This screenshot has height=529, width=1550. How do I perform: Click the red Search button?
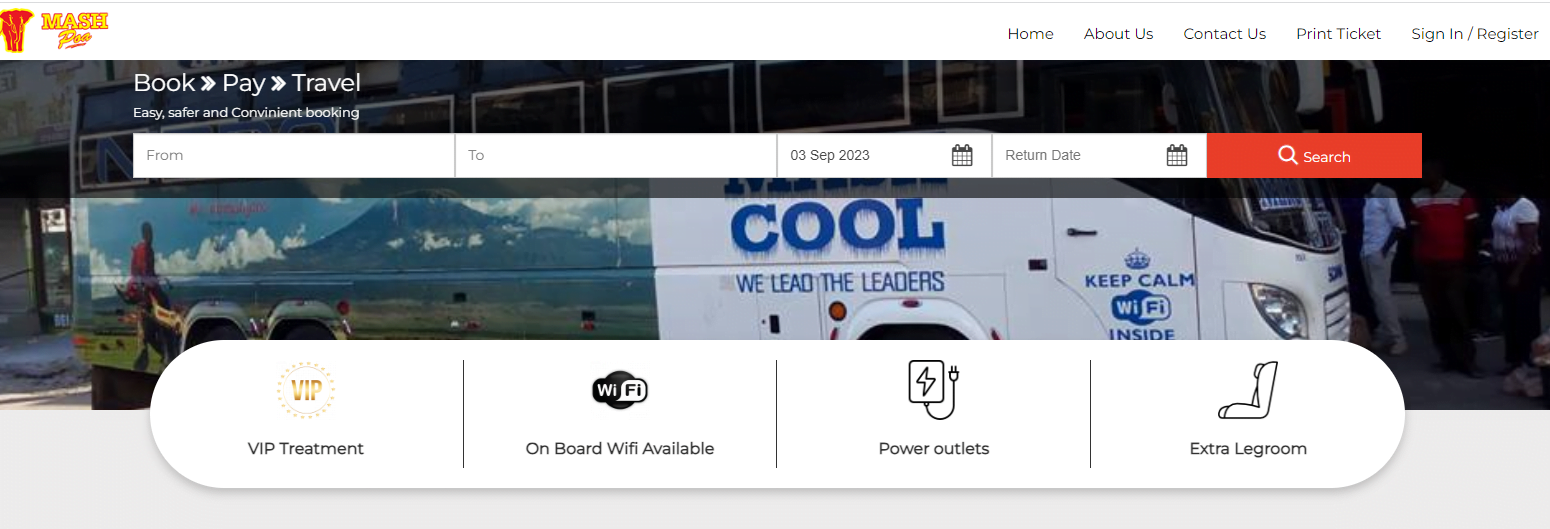coord(1314,156)
